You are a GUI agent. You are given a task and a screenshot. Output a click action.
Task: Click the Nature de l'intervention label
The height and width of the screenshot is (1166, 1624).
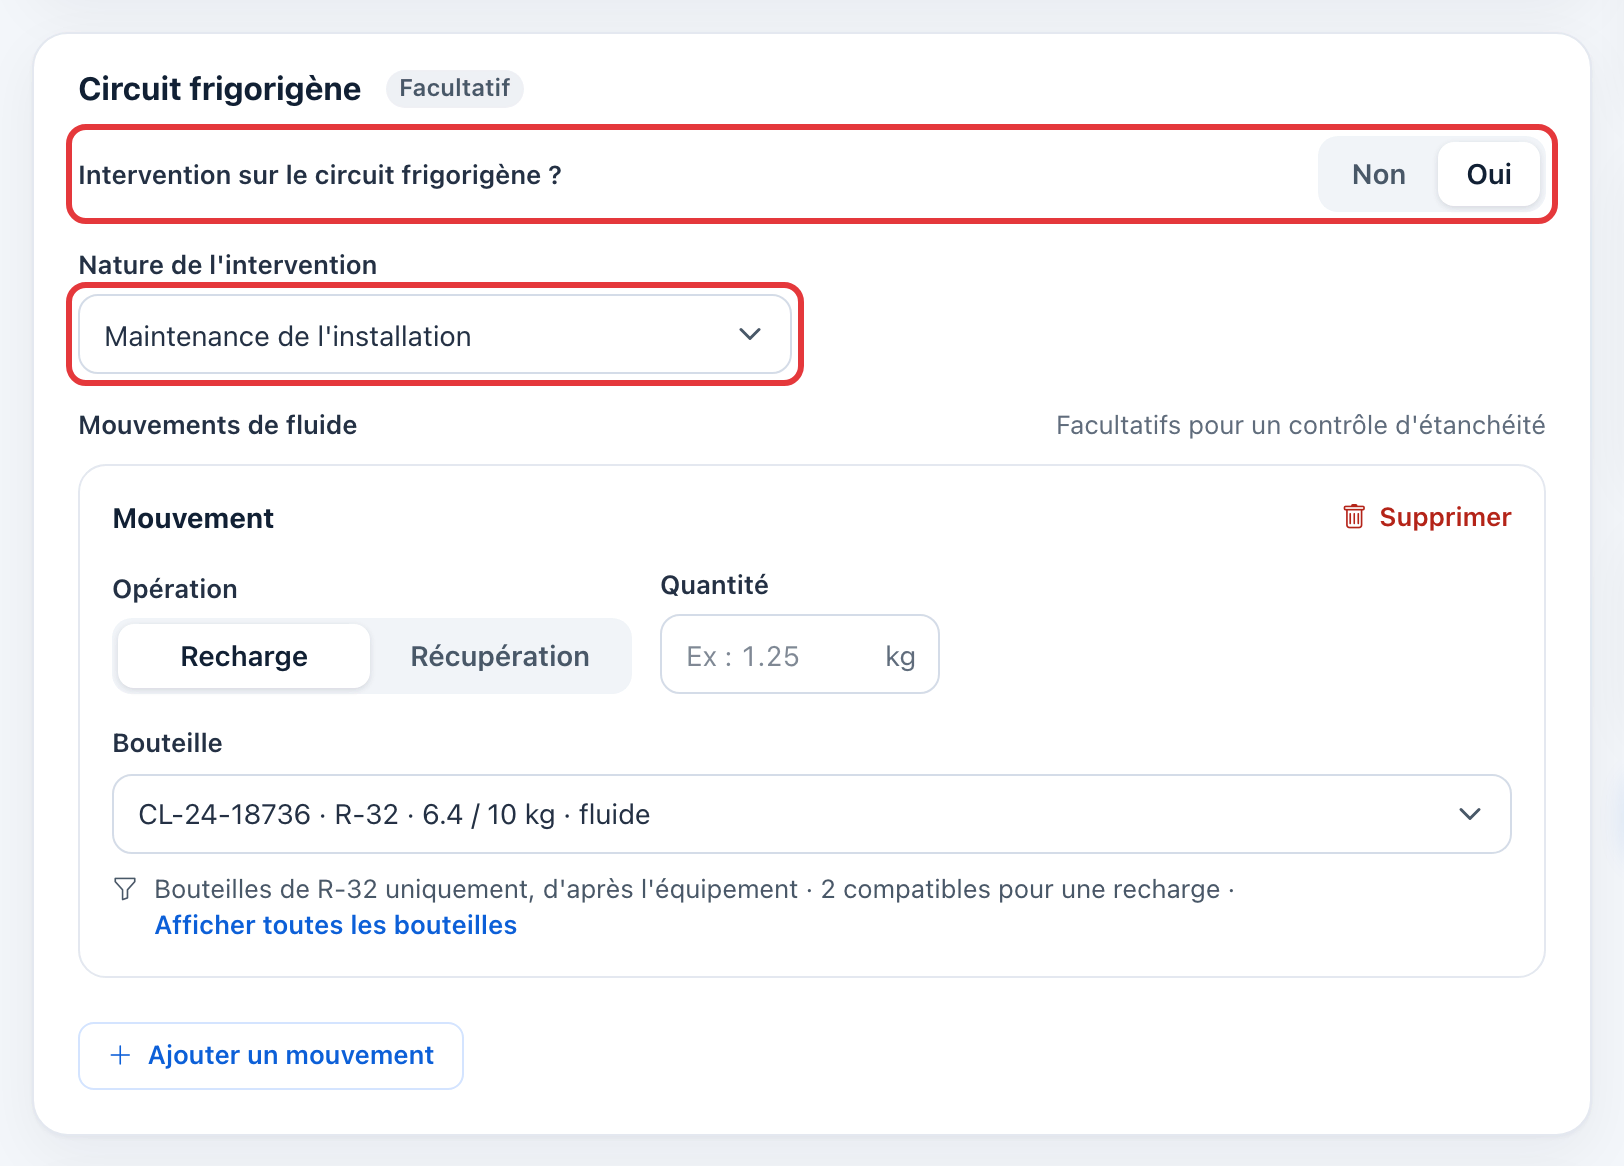[x=228, y=265]
